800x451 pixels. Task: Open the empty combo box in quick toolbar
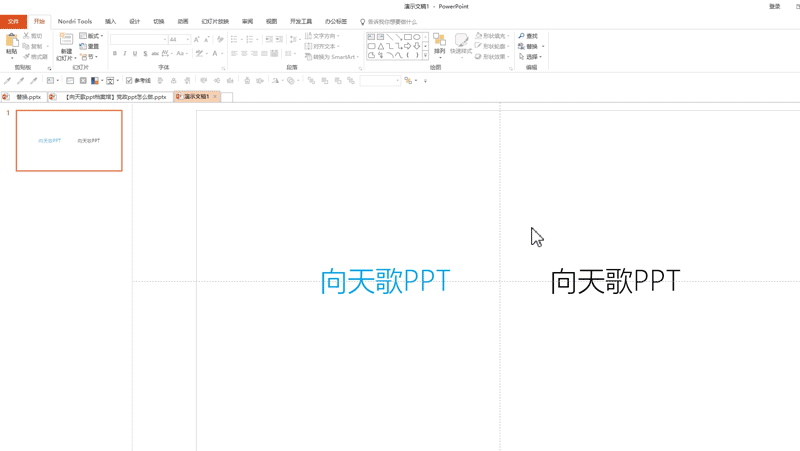(x=380, y=81)
